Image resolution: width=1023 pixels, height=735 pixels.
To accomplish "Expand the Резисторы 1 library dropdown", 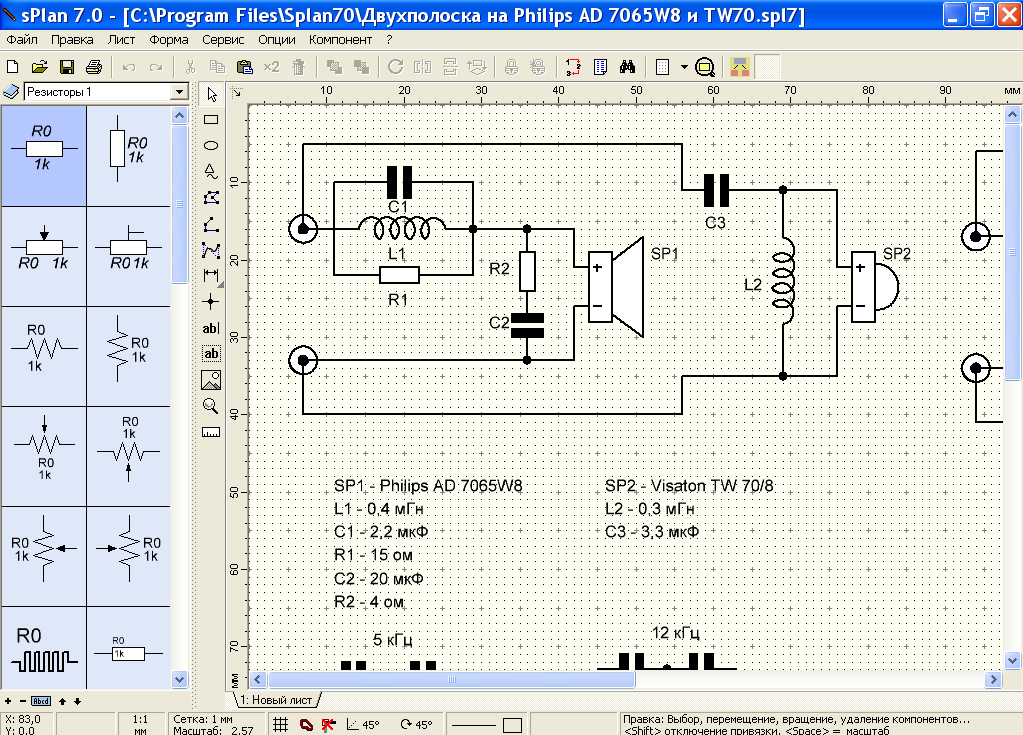I will [x=179, y=92].
